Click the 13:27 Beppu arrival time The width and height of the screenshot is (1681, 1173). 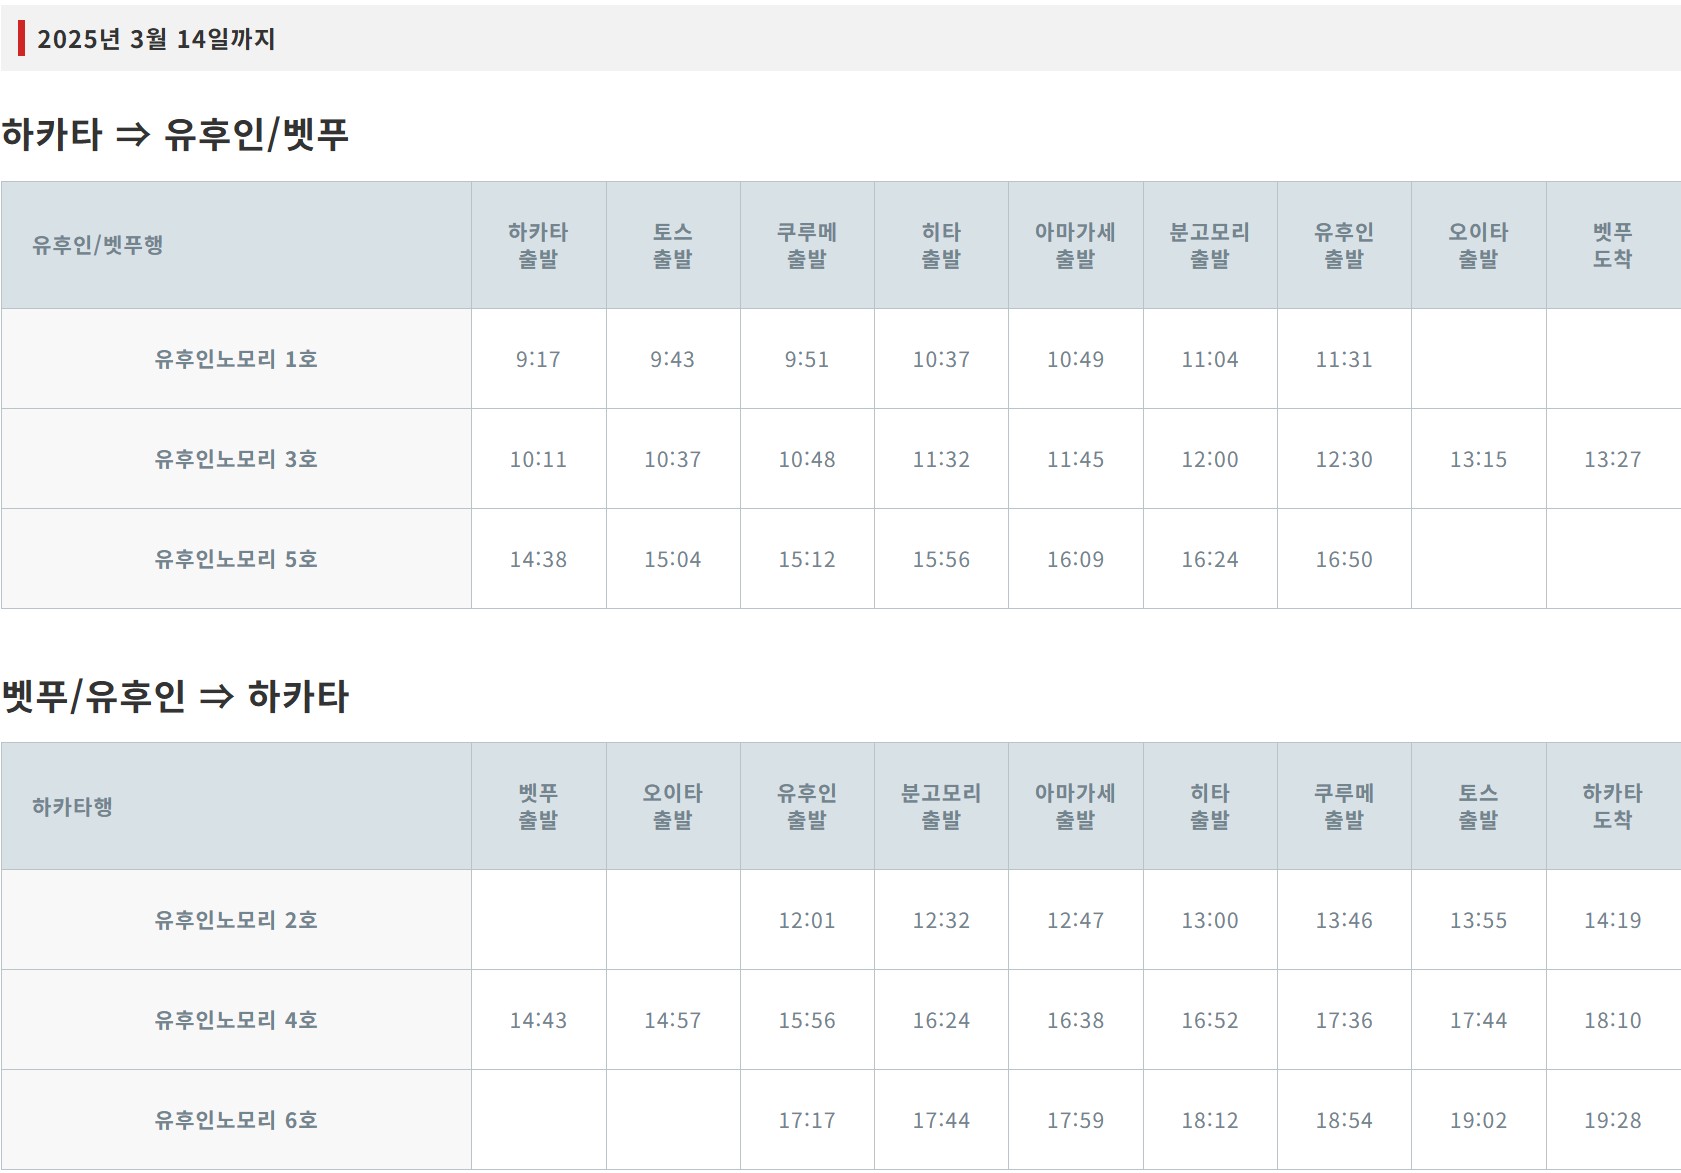pyautogui.click(x=1613, y=459)
